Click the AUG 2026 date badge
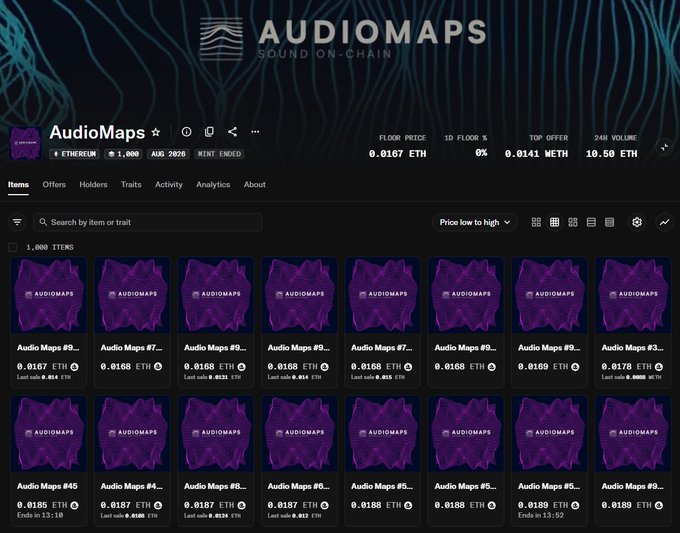The image size is (680, 533). (x=168, y=154)
